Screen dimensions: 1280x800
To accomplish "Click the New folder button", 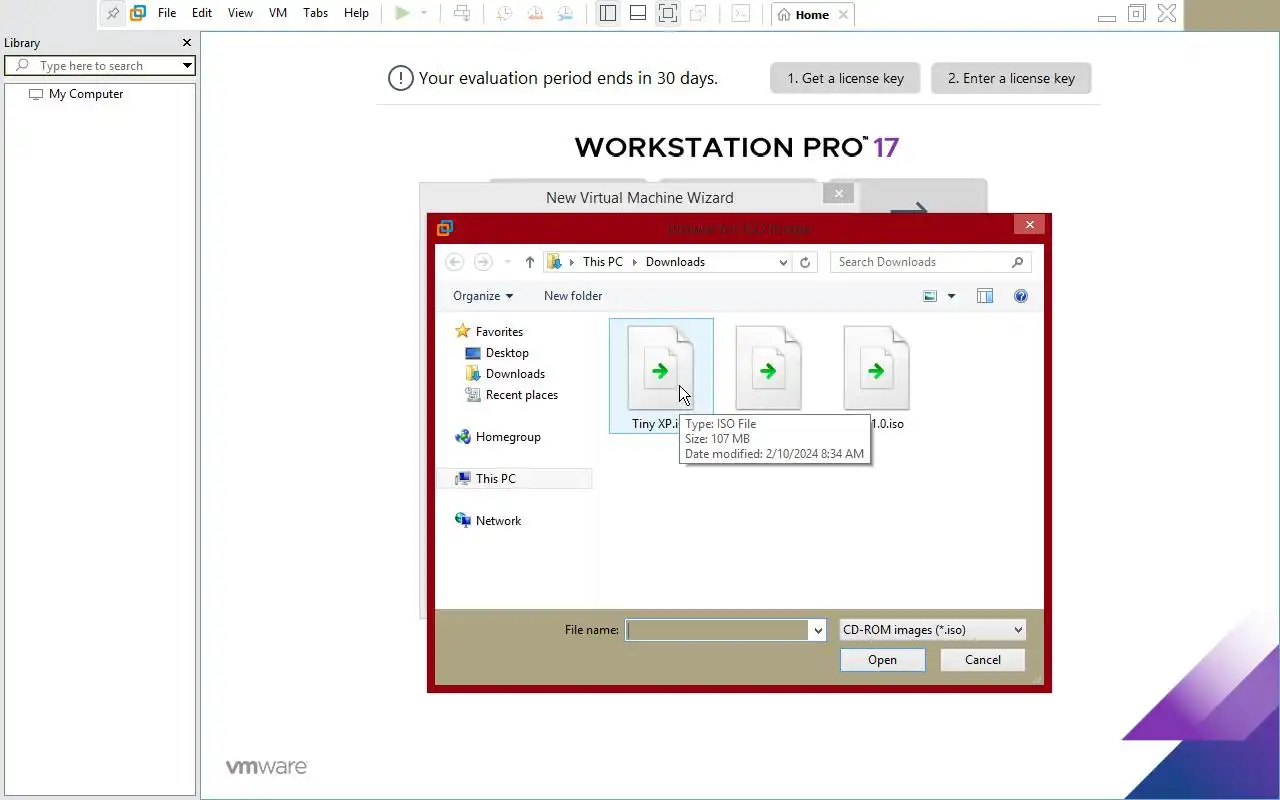I will tap(573, 296).
